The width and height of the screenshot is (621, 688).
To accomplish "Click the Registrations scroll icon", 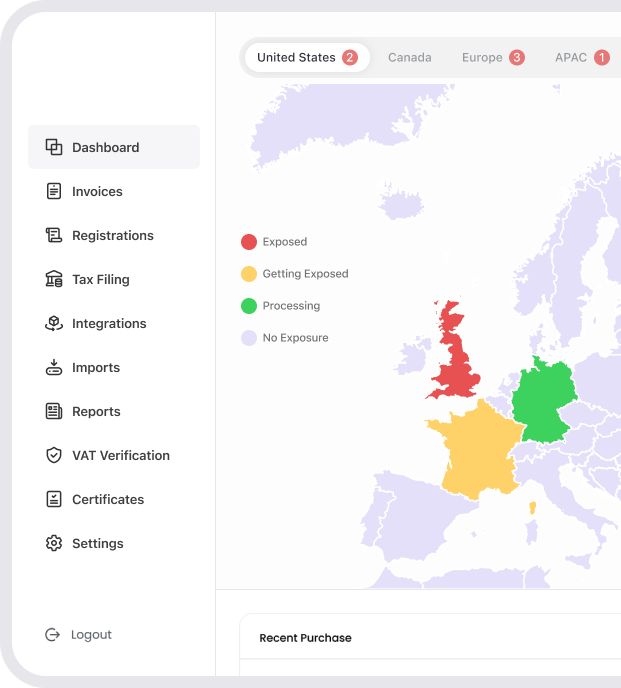I will (x=54, y=235).
